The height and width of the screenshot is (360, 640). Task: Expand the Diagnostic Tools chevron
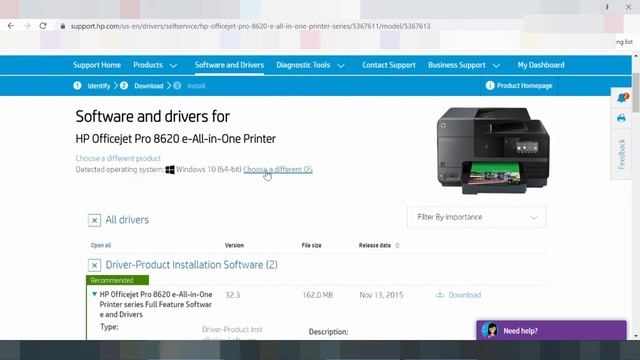click(x=341, y=65)
